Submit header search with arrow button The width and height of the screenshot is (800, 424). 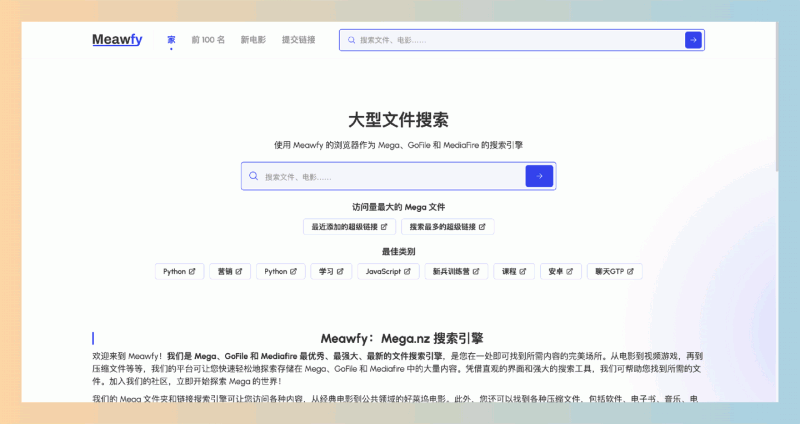693,40
